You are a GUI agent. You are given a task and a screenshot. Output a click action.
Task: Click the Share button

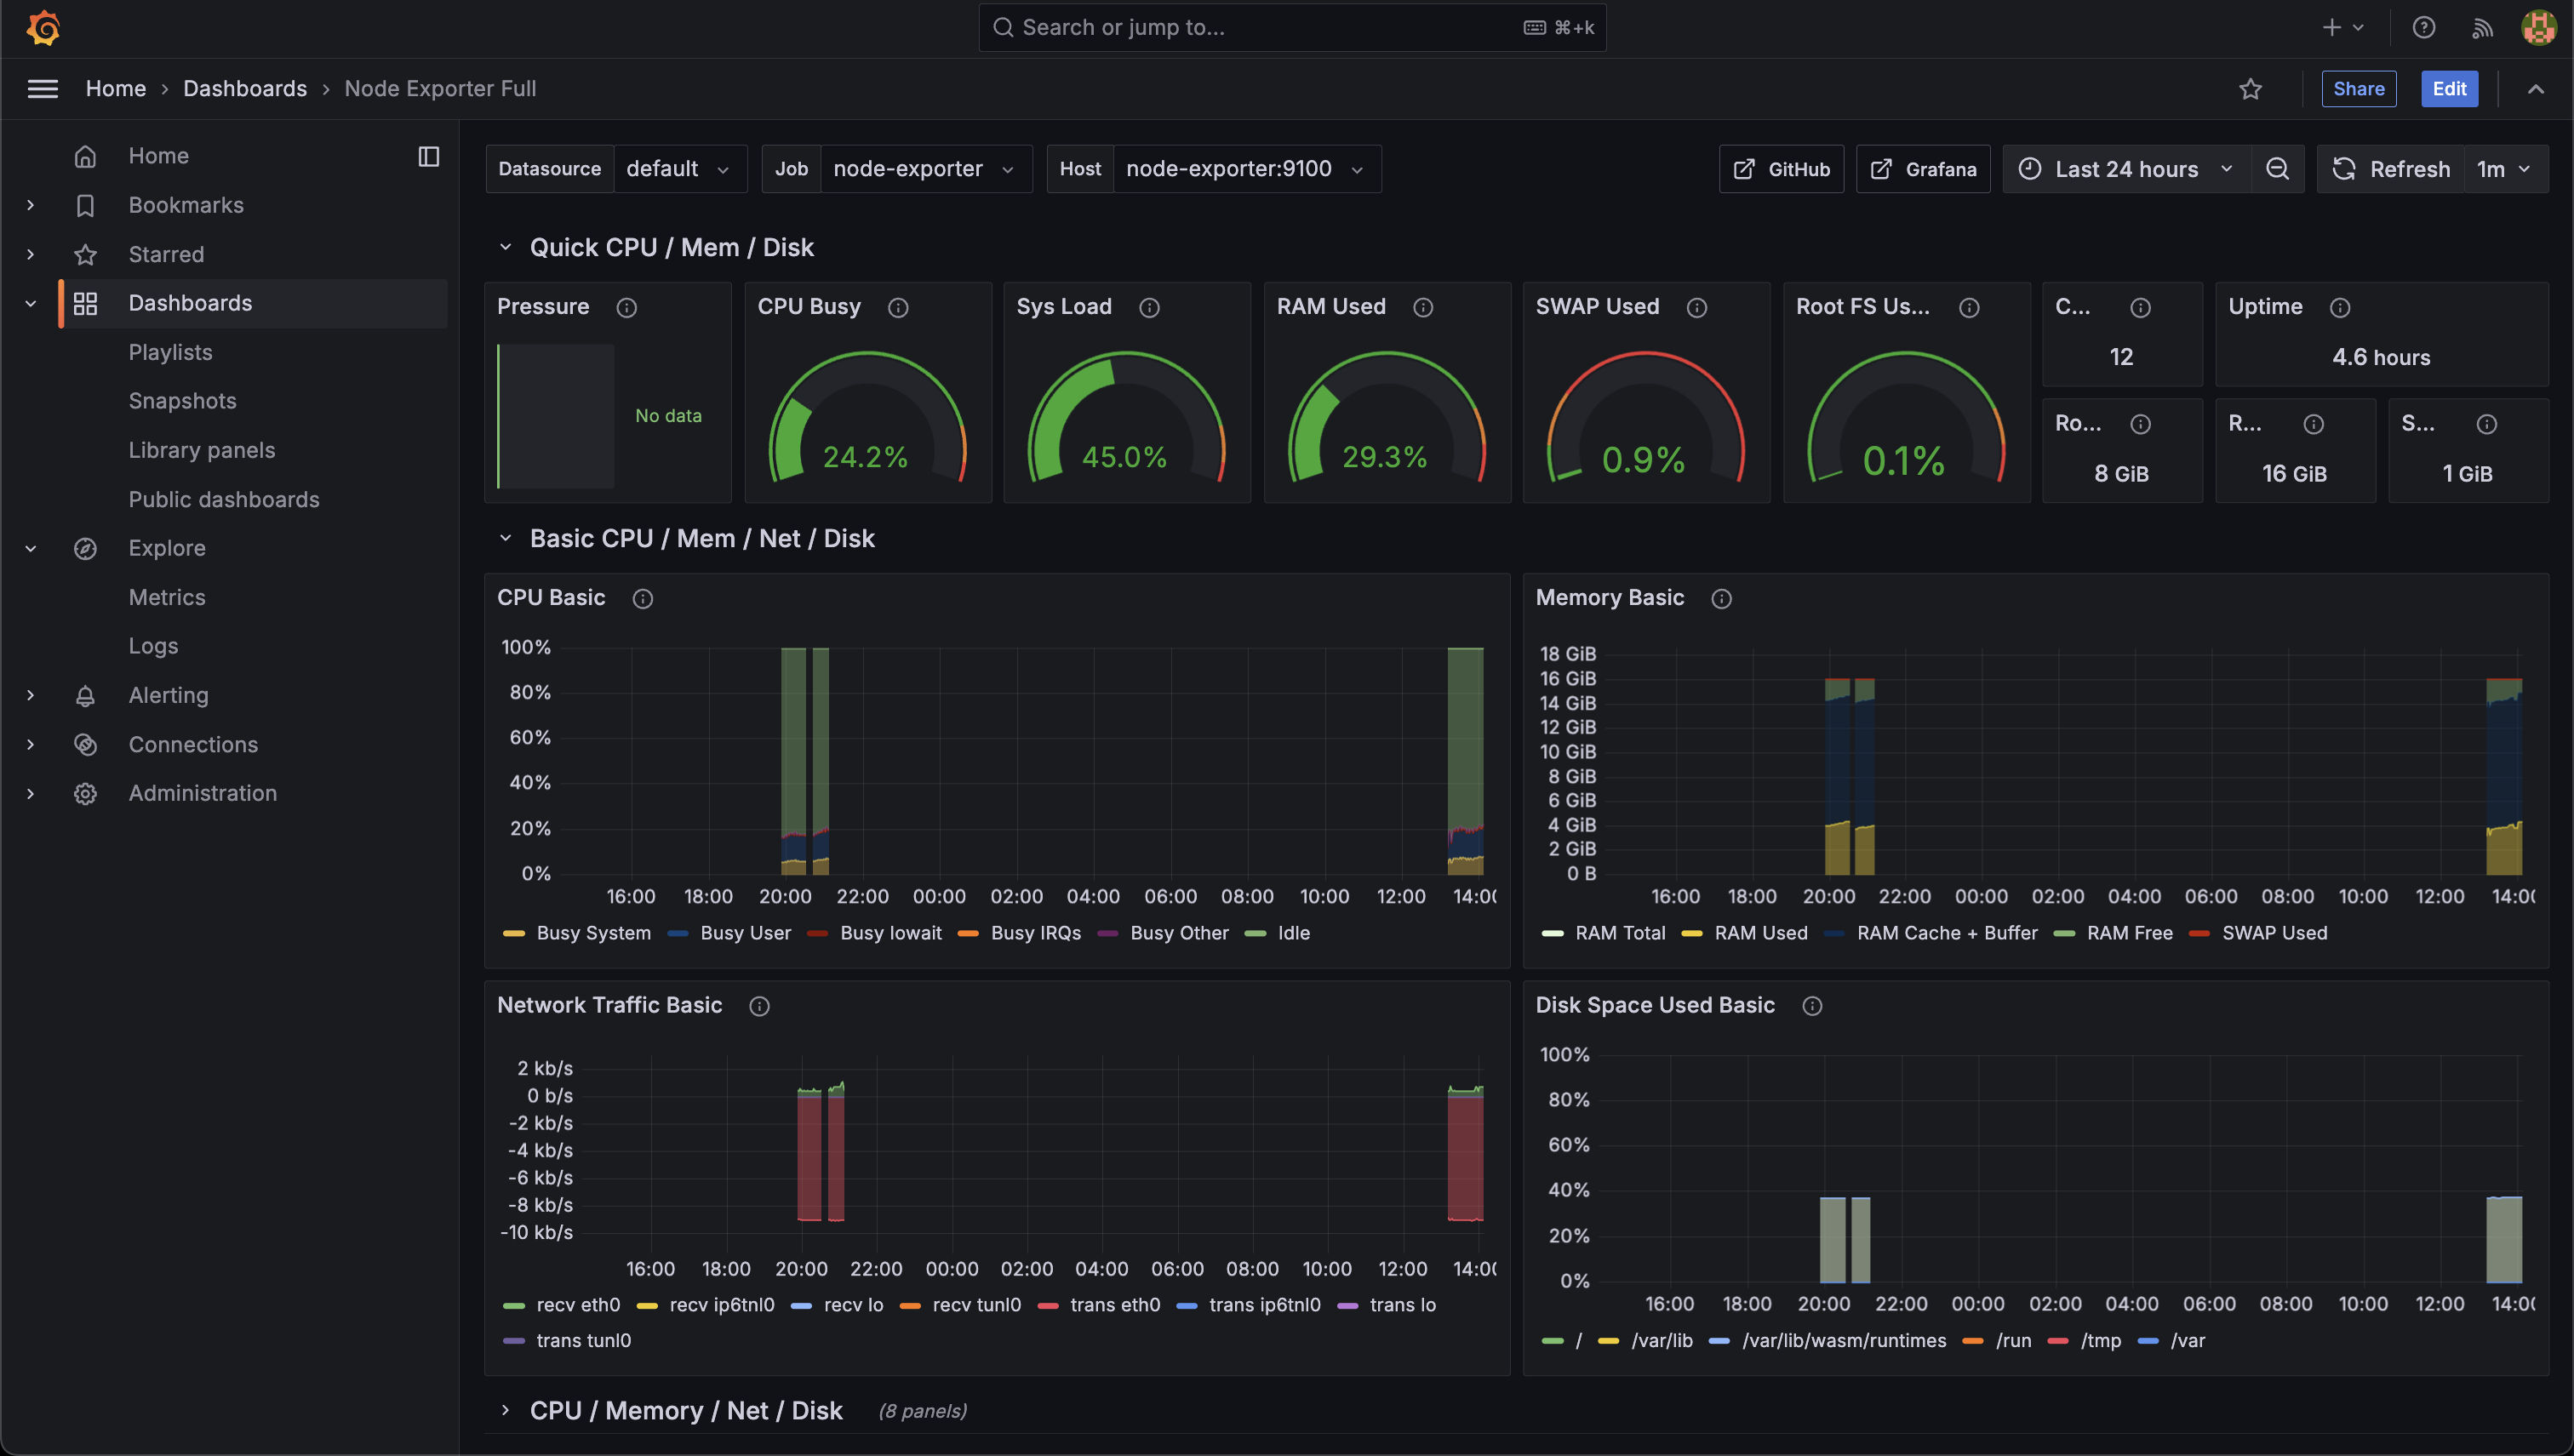[x=2359, y=89]
